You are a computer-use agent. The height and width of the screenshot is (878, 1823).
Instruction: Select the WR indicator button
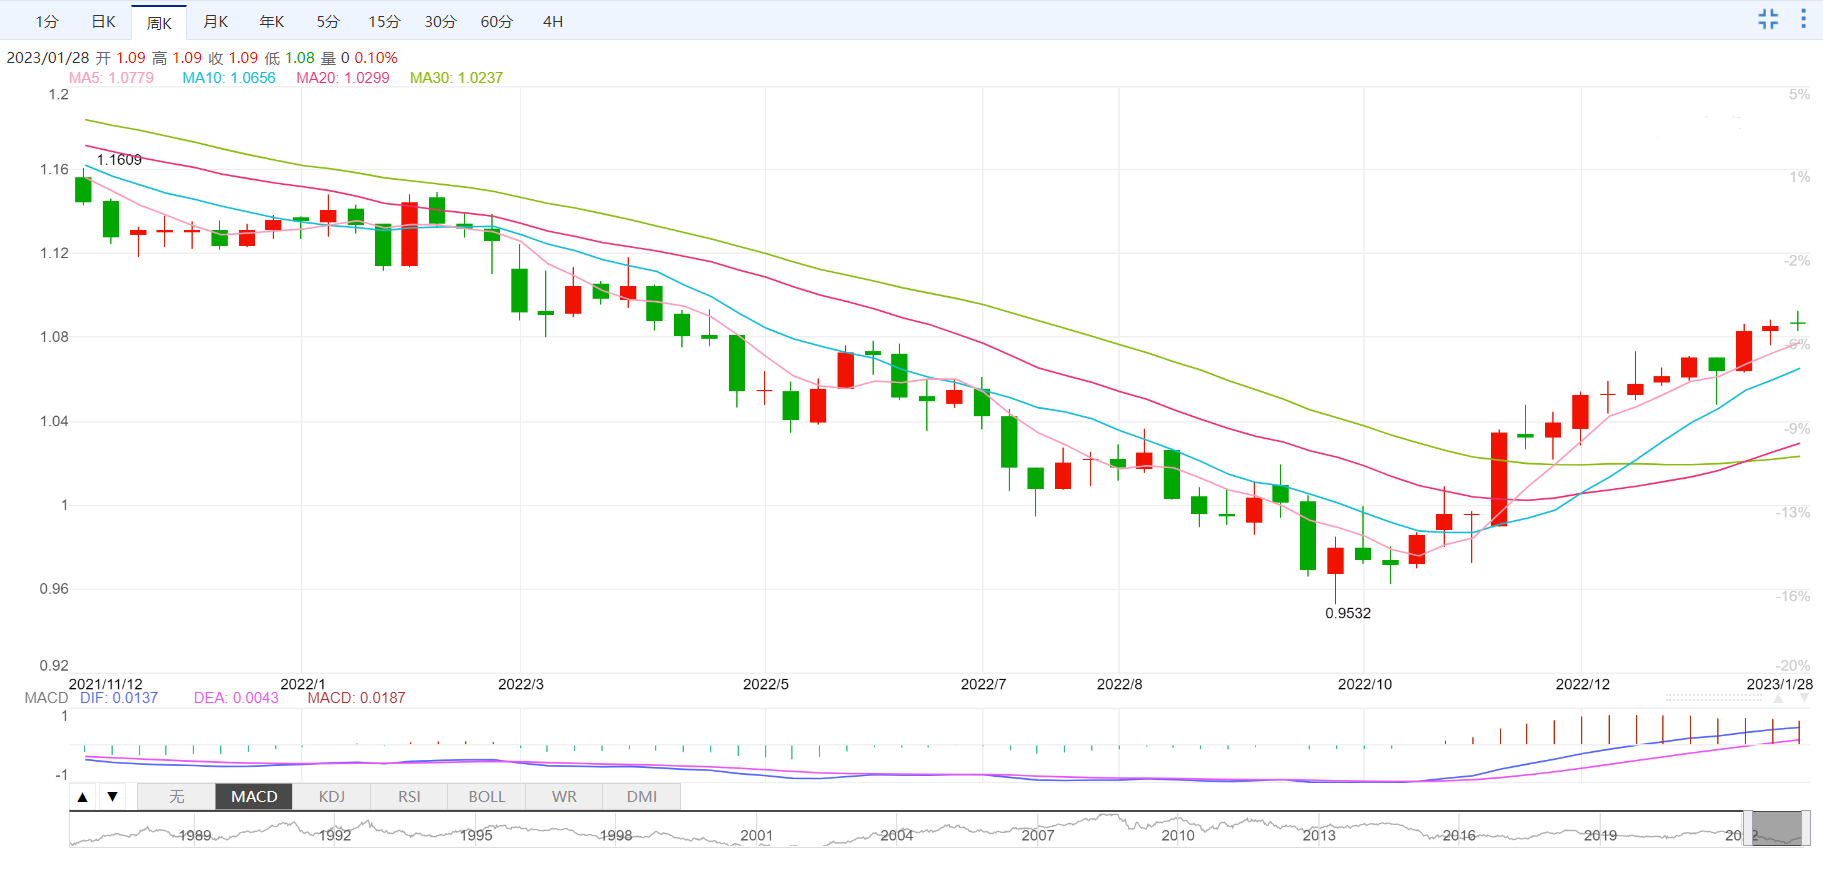564,797
